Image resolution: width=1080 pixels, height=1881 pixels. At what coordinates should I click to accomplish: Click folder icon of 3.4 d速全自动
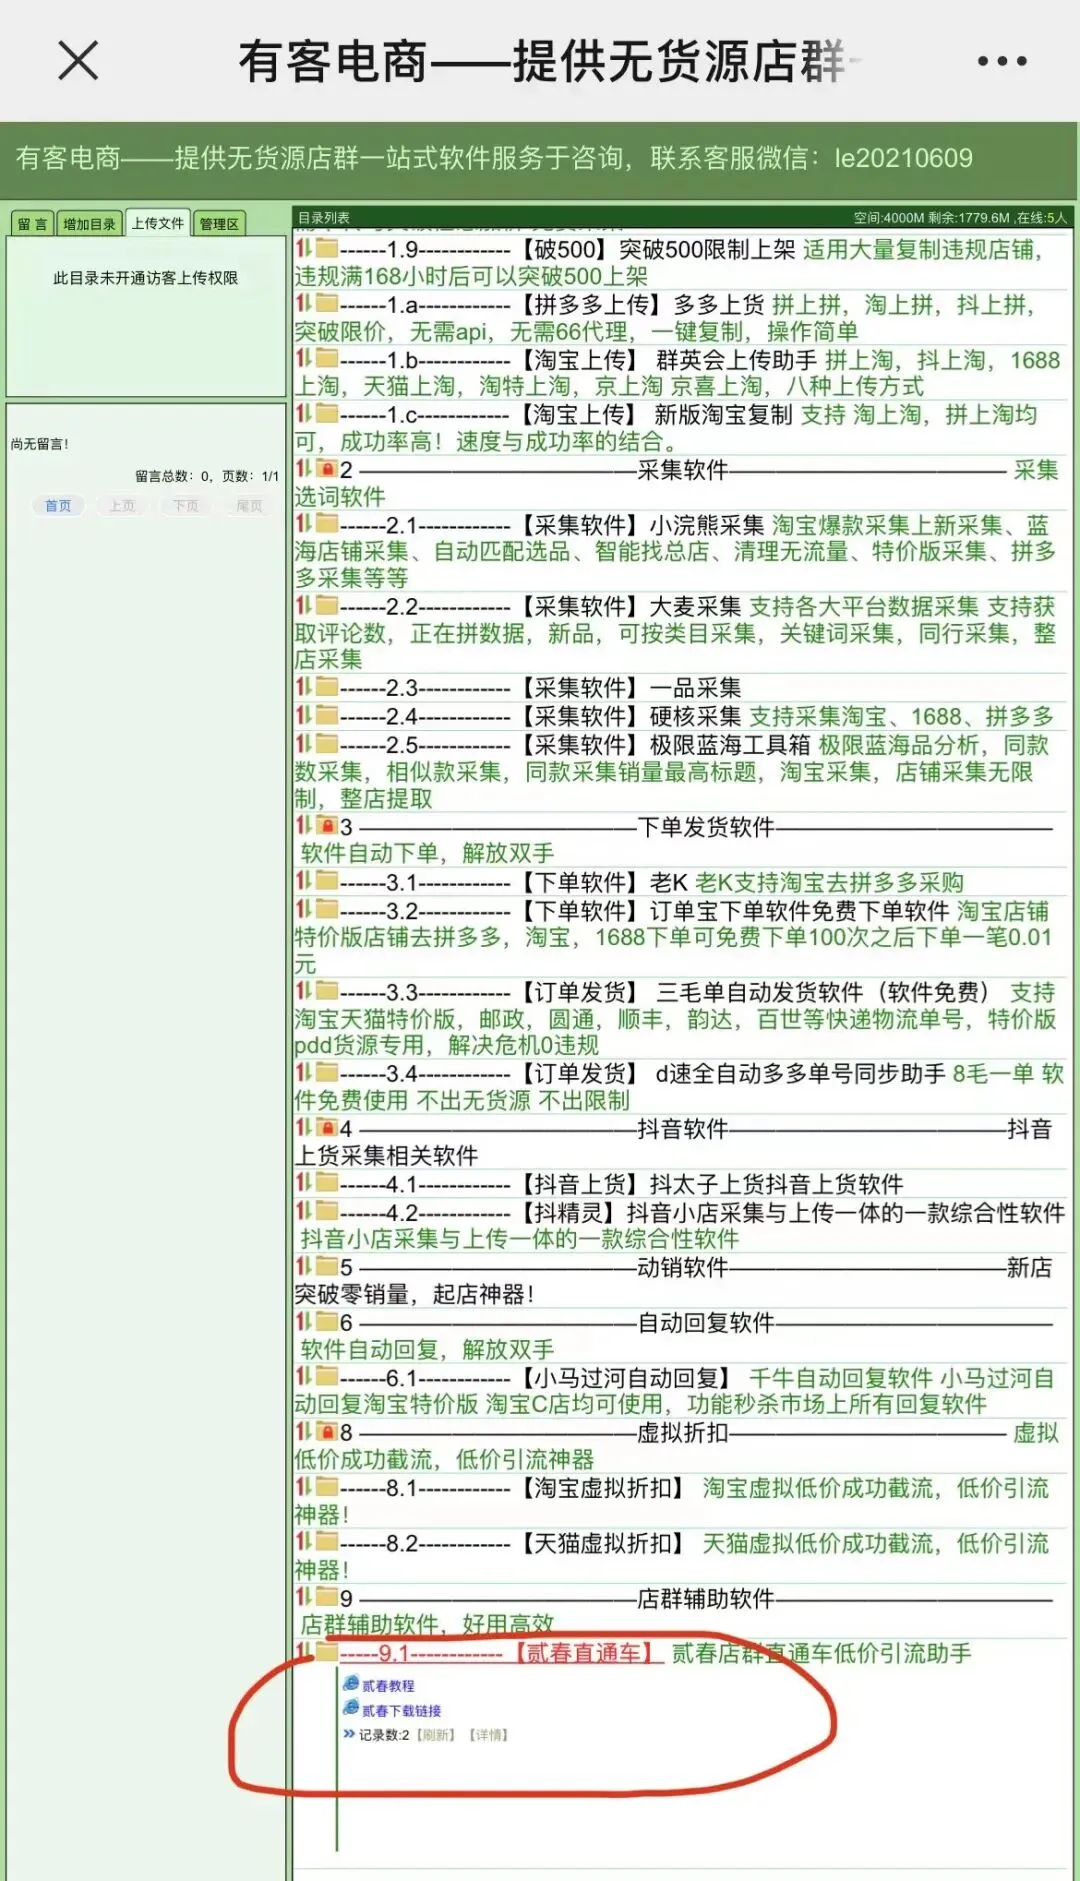point(327,1072)
